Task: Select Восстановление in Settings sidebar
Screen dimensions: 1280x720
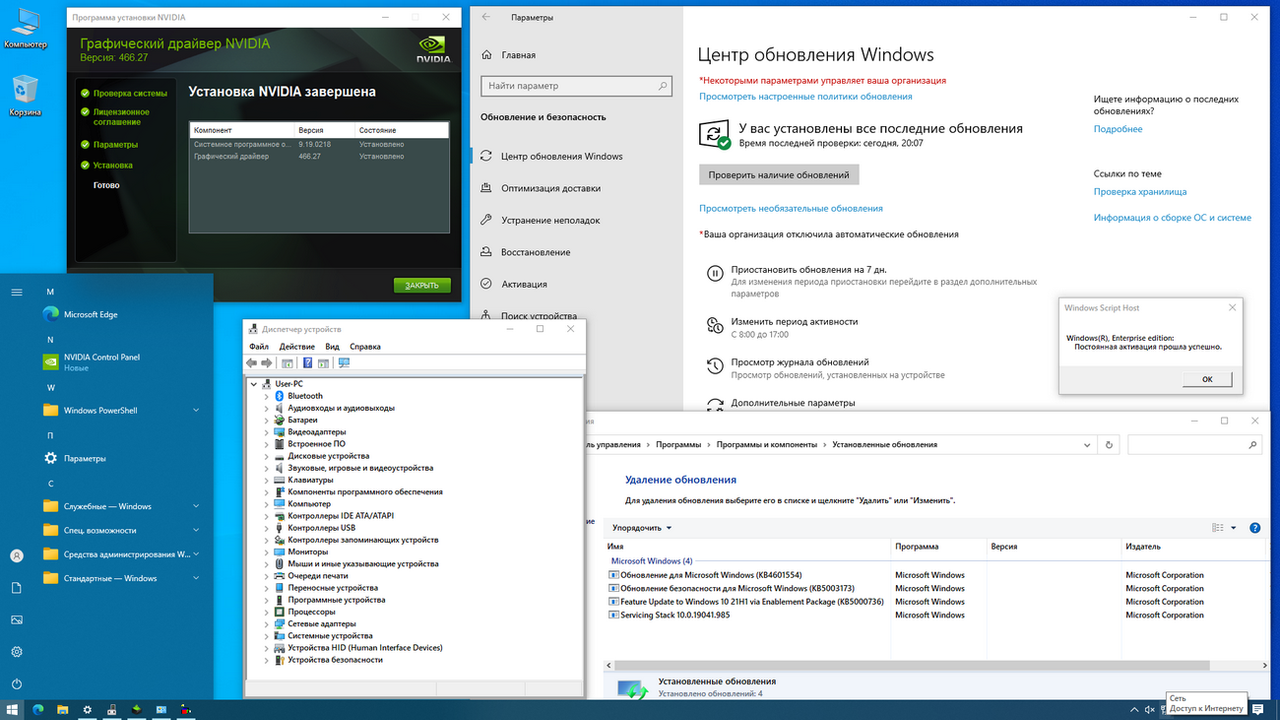Action: pos(525,252)
